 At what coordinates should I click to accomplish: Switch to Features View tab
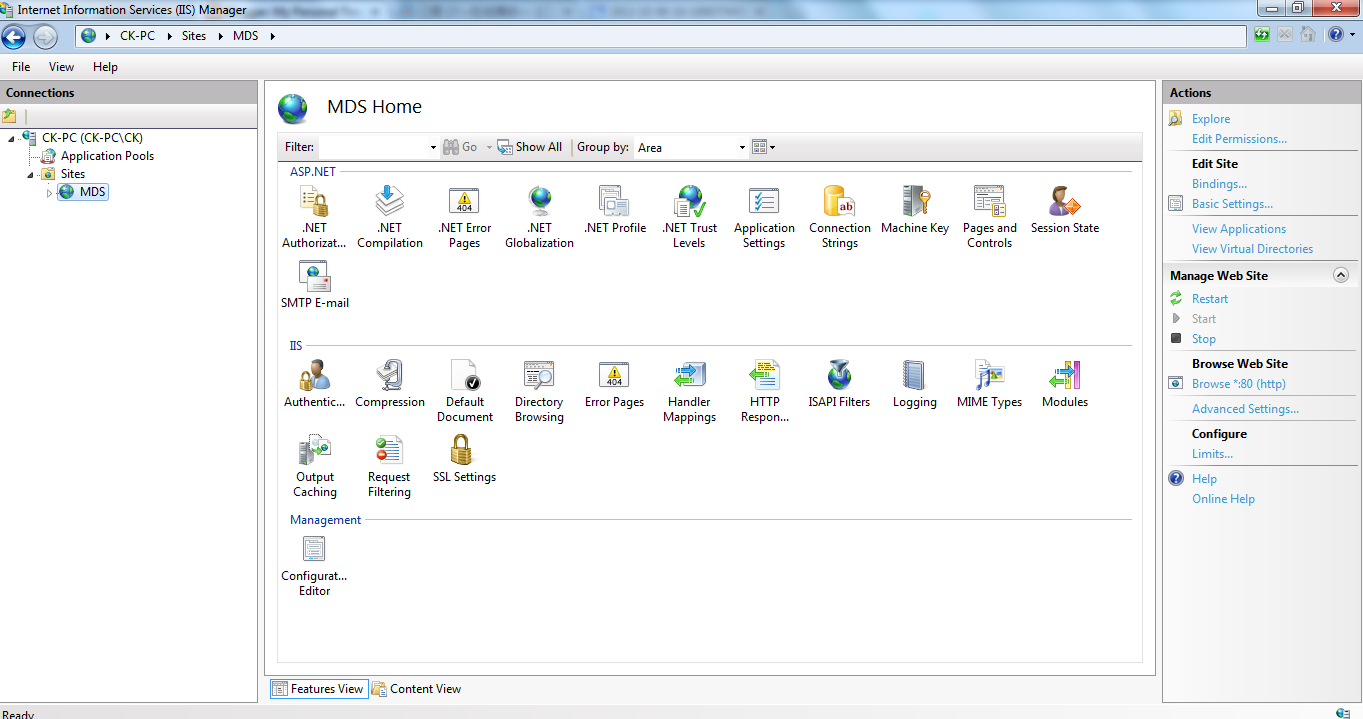point(319,689)
